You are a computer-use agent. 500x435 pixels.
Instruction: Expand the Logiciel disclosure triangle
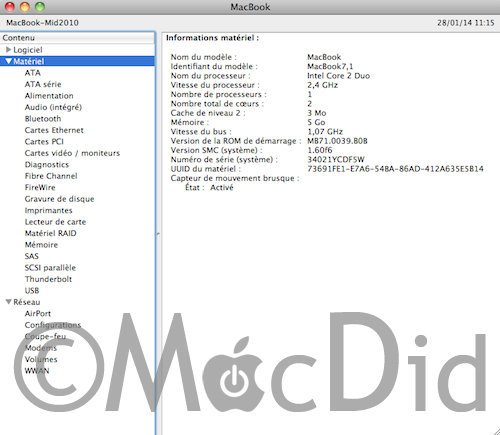point(9,50)
